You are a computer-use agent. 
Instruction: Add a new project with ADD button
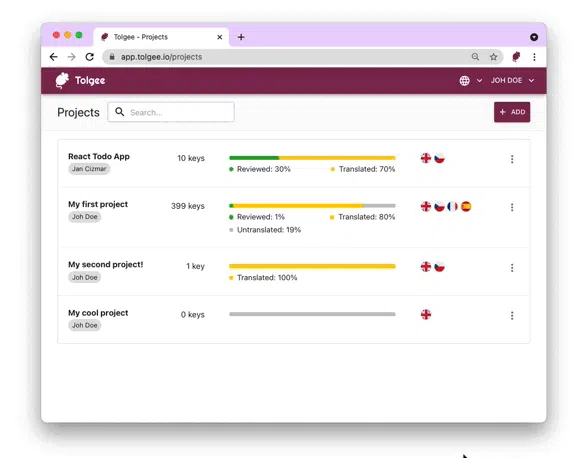click(512, 112)
